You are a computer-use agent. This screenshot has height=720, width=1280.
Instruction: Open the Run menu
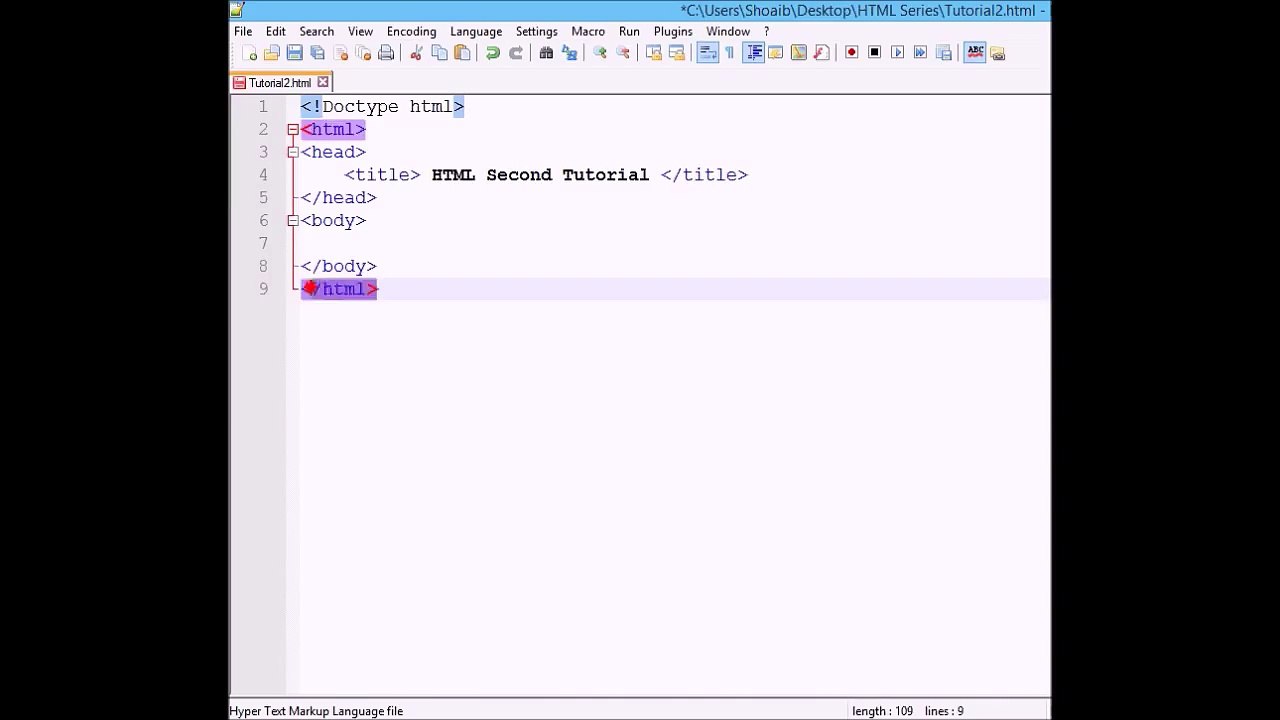(x=629, y=31)
